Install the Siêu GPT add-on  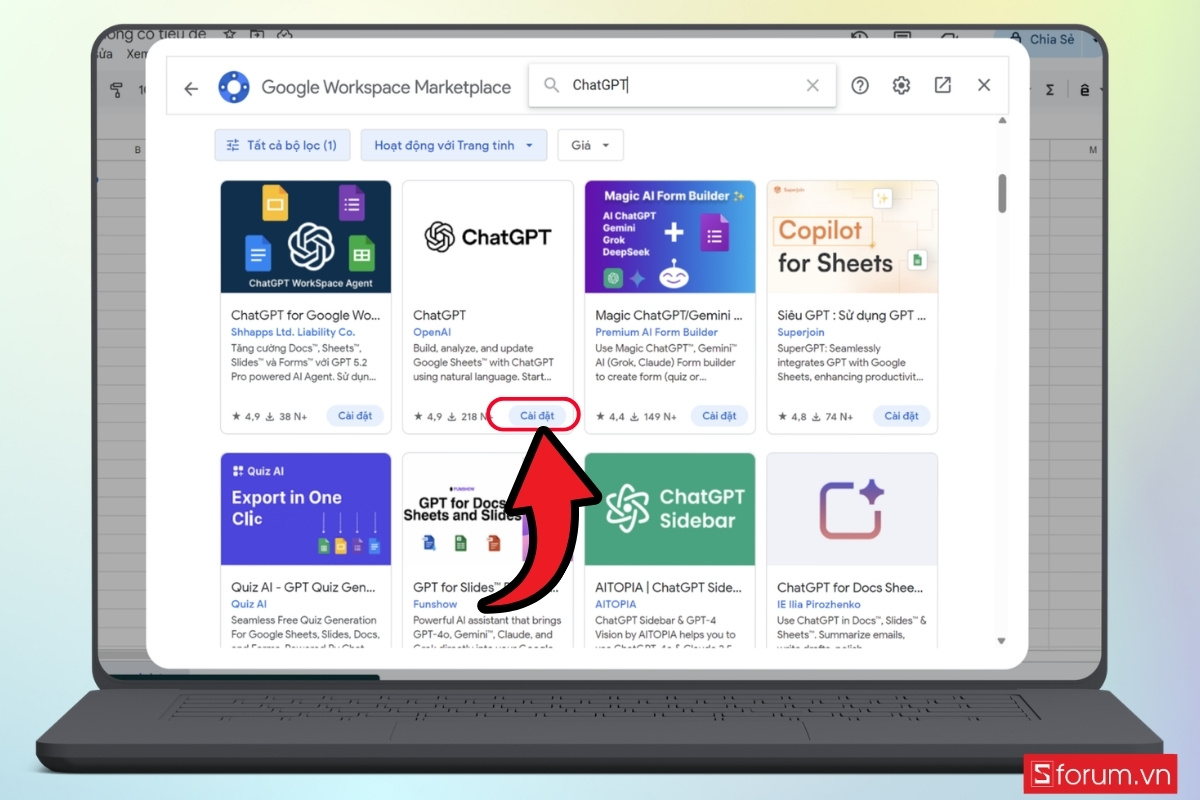[901, 416]
